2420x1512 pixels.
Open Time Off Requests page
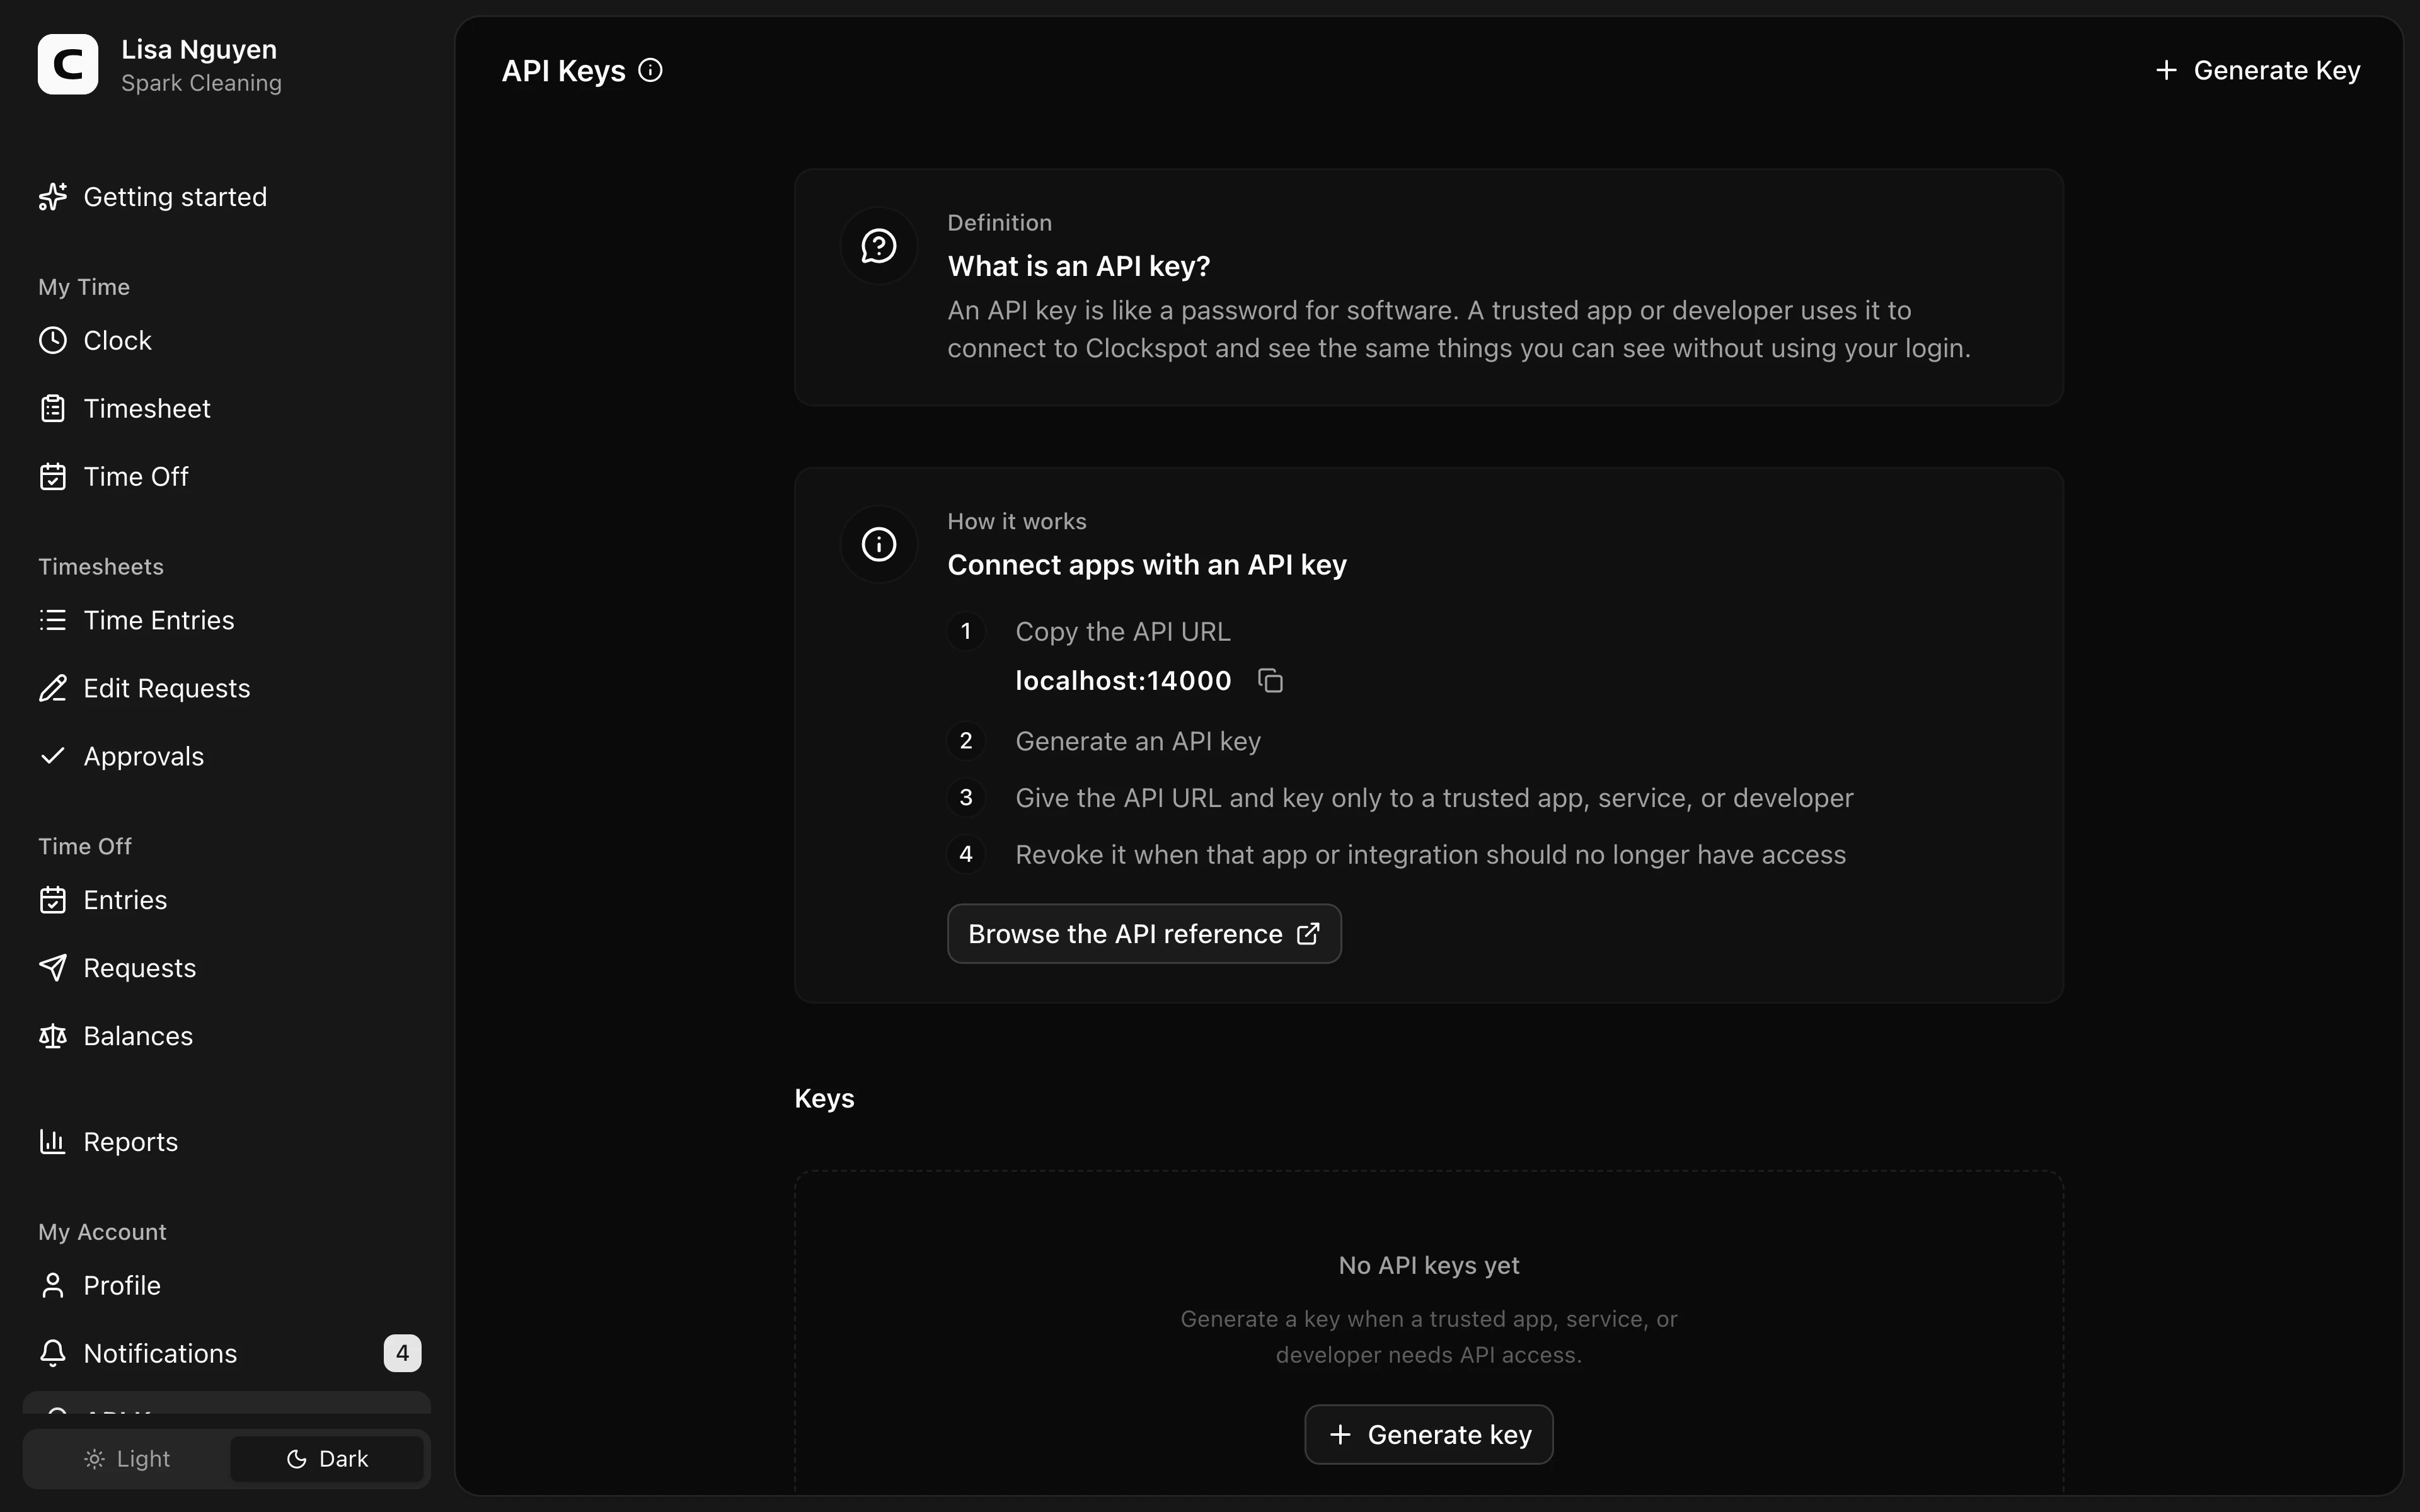(x=227, y=968)
